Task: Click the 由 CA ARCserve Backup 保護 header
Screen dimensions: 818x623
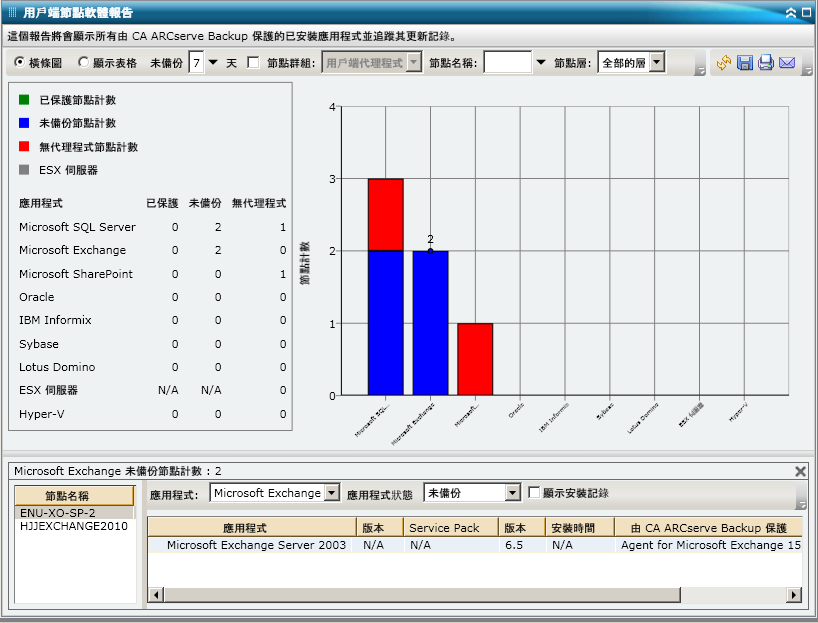Action: coord(708,528)
